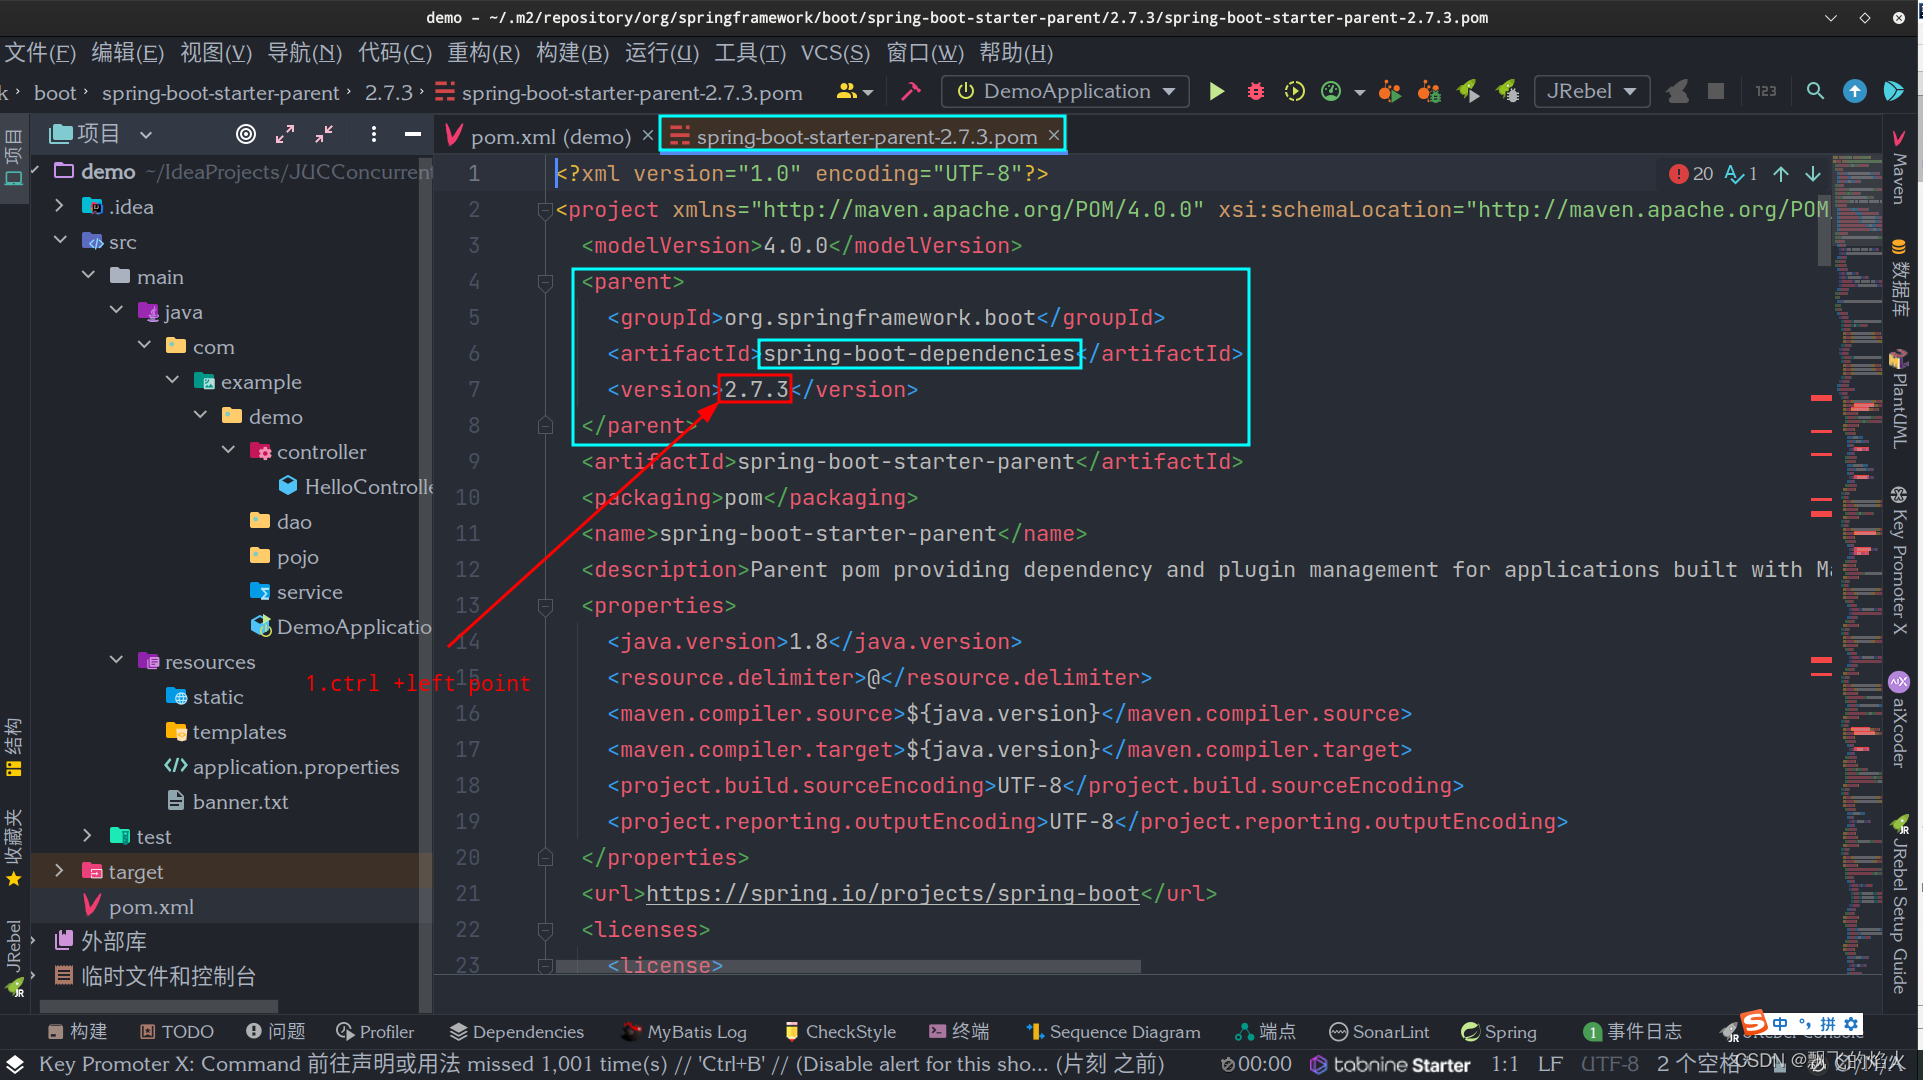Image resolution: width=1923 pixels, height=1080 pixels.
Task: Open user accounts icon in navigation bar
Action: (x=854, y=92)
